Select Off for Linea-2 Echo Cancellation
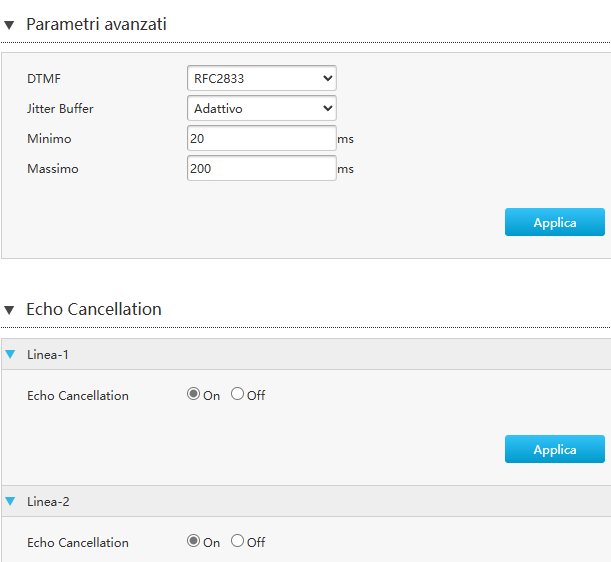This screenshot has width=611, height=562. coord(237,541)
